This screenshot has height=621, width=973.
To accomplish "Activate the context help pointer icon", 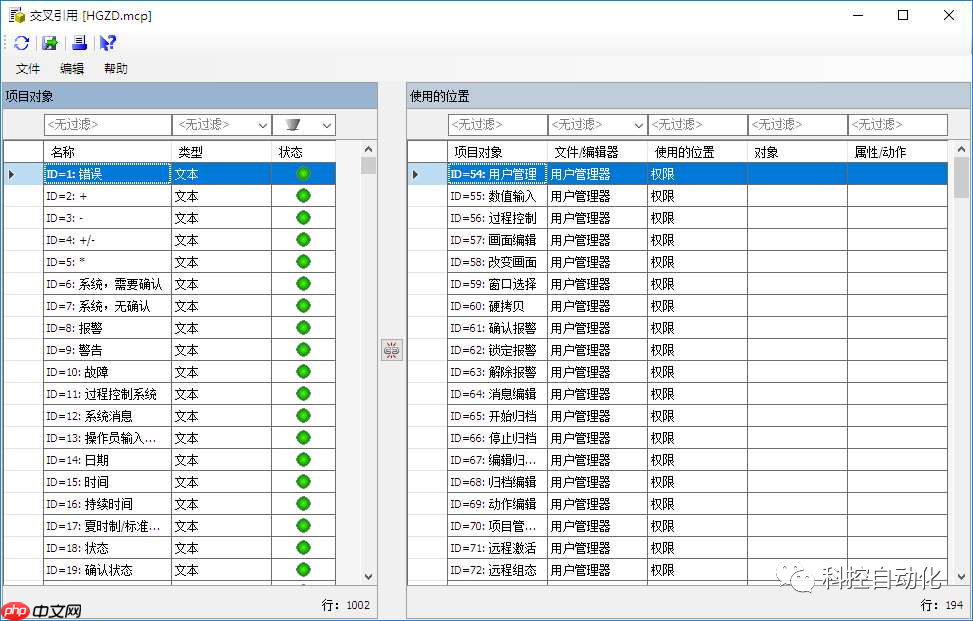I will click(x=107, y=42).
